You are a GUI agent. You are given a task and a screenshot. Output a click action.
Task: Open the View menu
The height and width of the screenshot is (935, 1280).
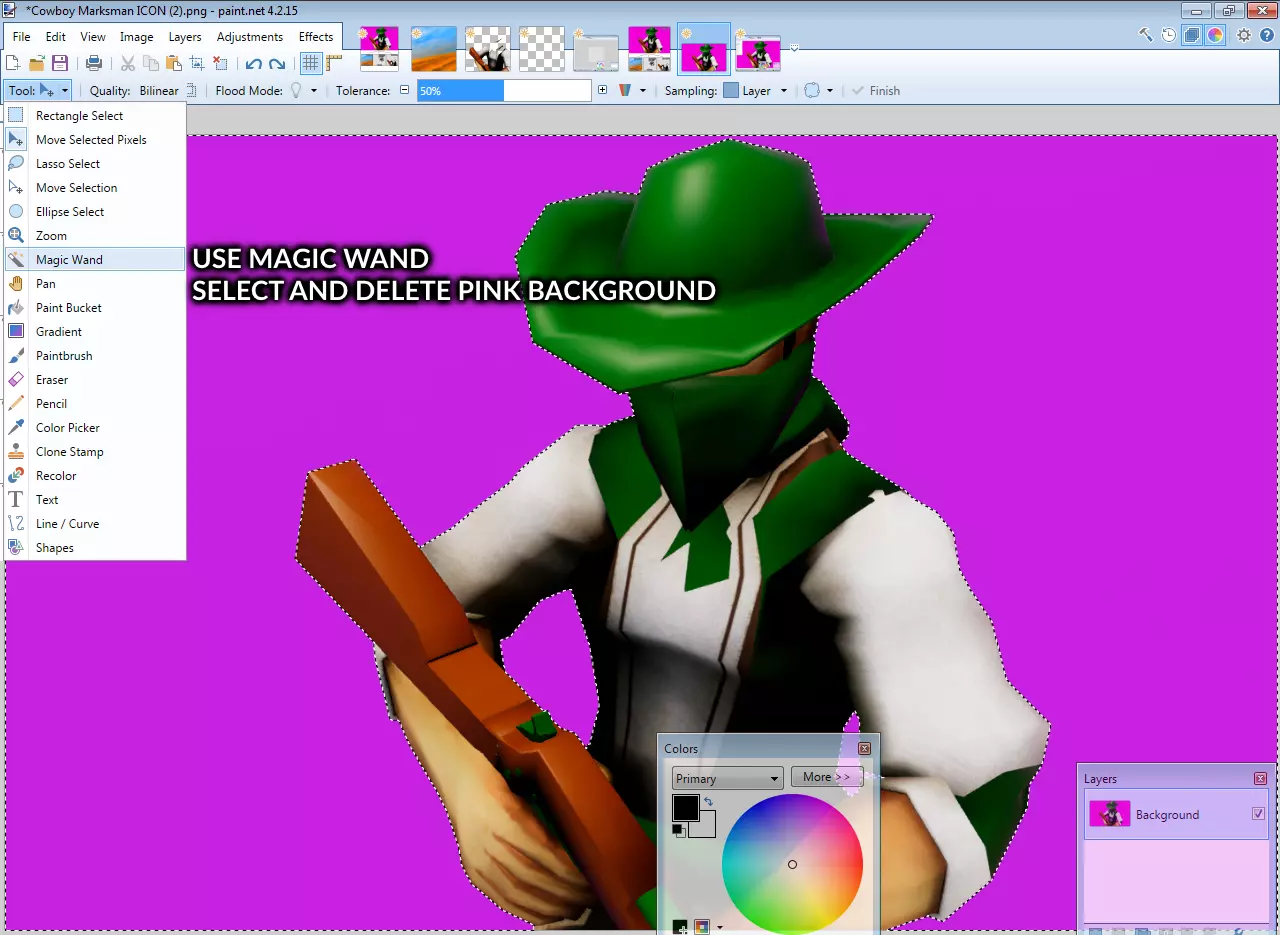[x=93, y=37]
